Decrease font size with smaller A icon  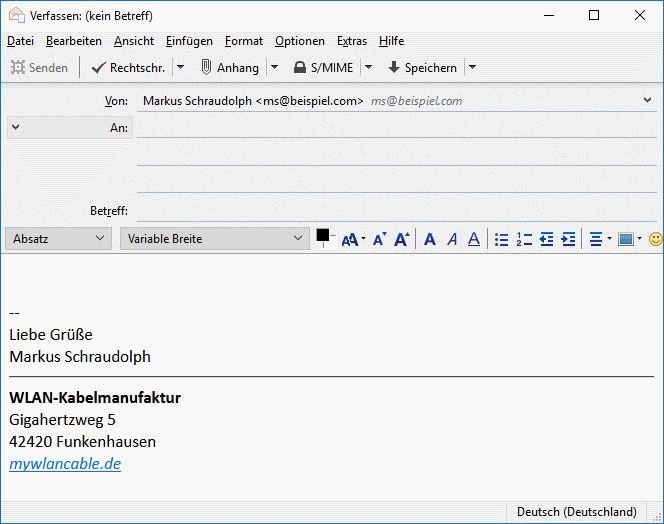coord(379,240)
